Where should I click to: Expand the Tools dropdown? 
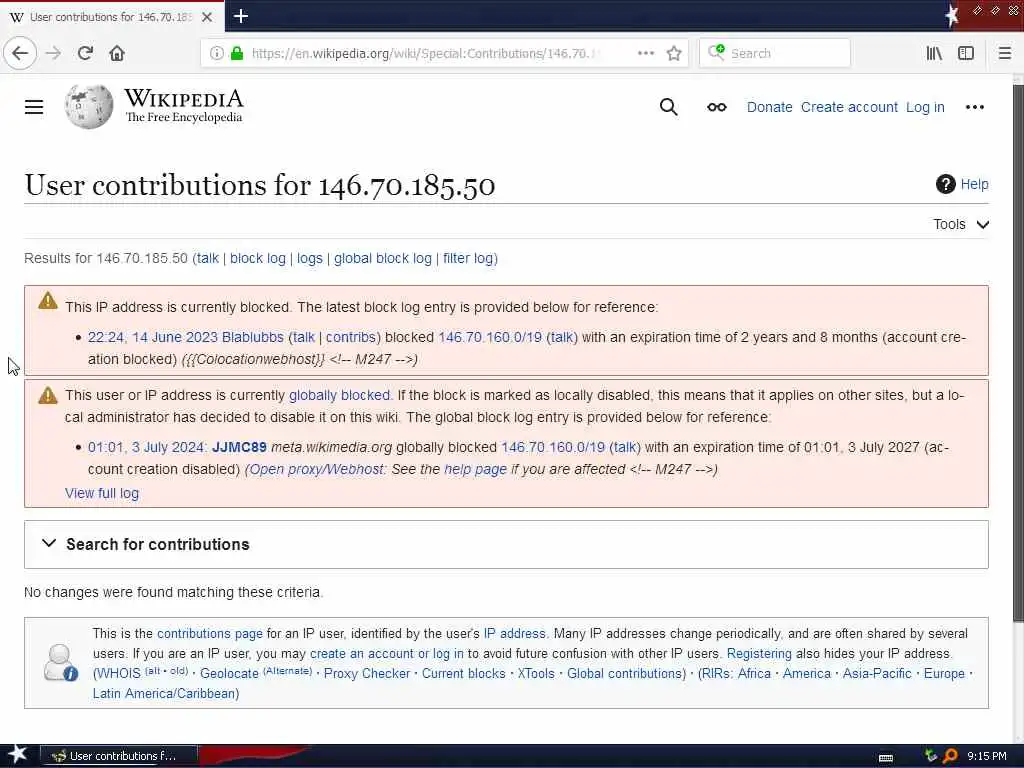tap(961, 224)
